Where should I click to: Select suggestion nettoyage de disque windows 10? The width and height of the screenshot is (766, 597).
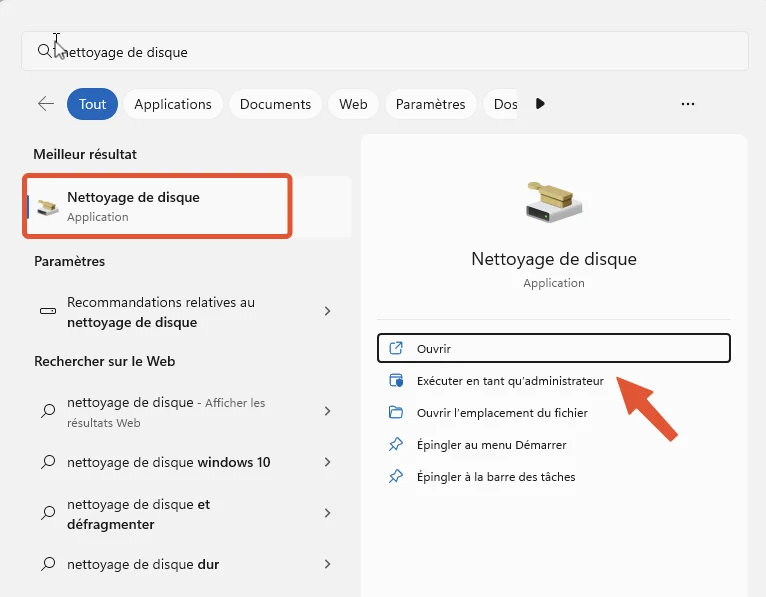(x=188, y=462)
